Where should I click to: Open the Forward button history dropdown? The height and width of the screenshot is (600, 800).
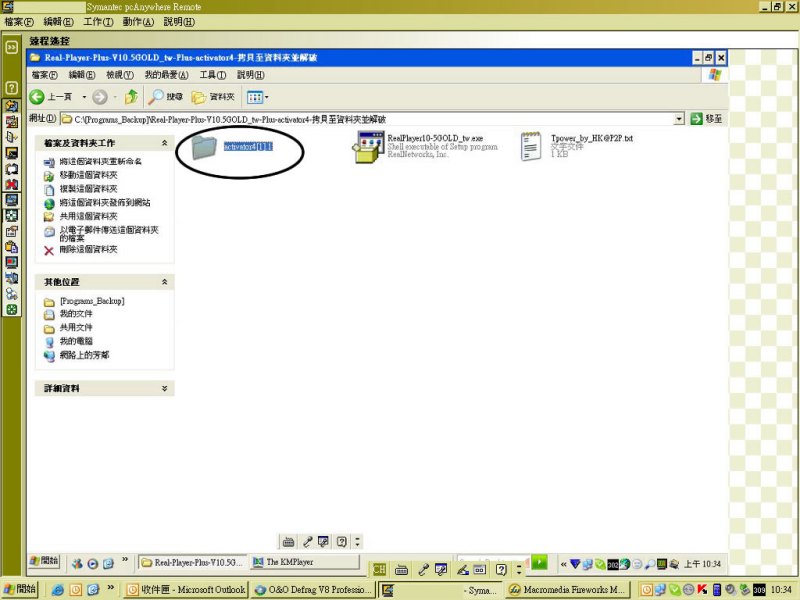(x=115, y=97)
